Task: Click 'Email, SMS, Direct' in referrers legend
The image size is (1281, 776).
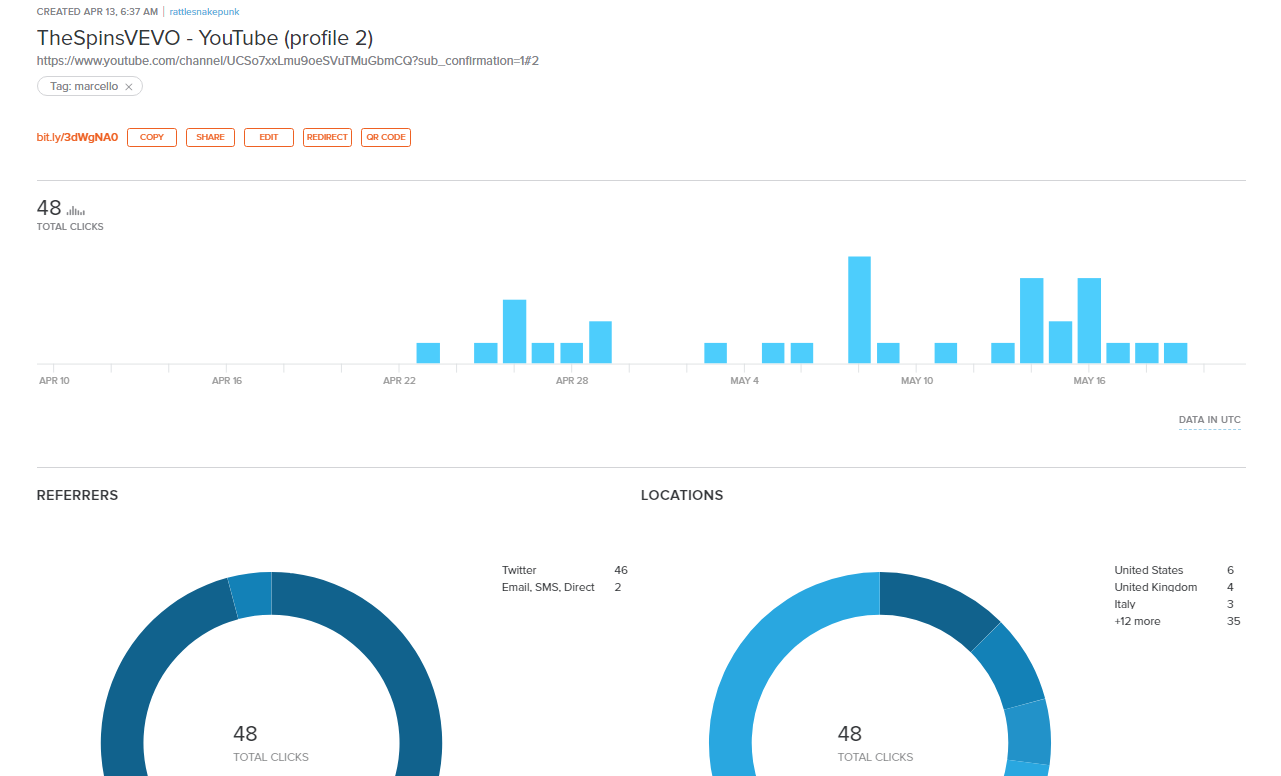Action: coord(548,587)
